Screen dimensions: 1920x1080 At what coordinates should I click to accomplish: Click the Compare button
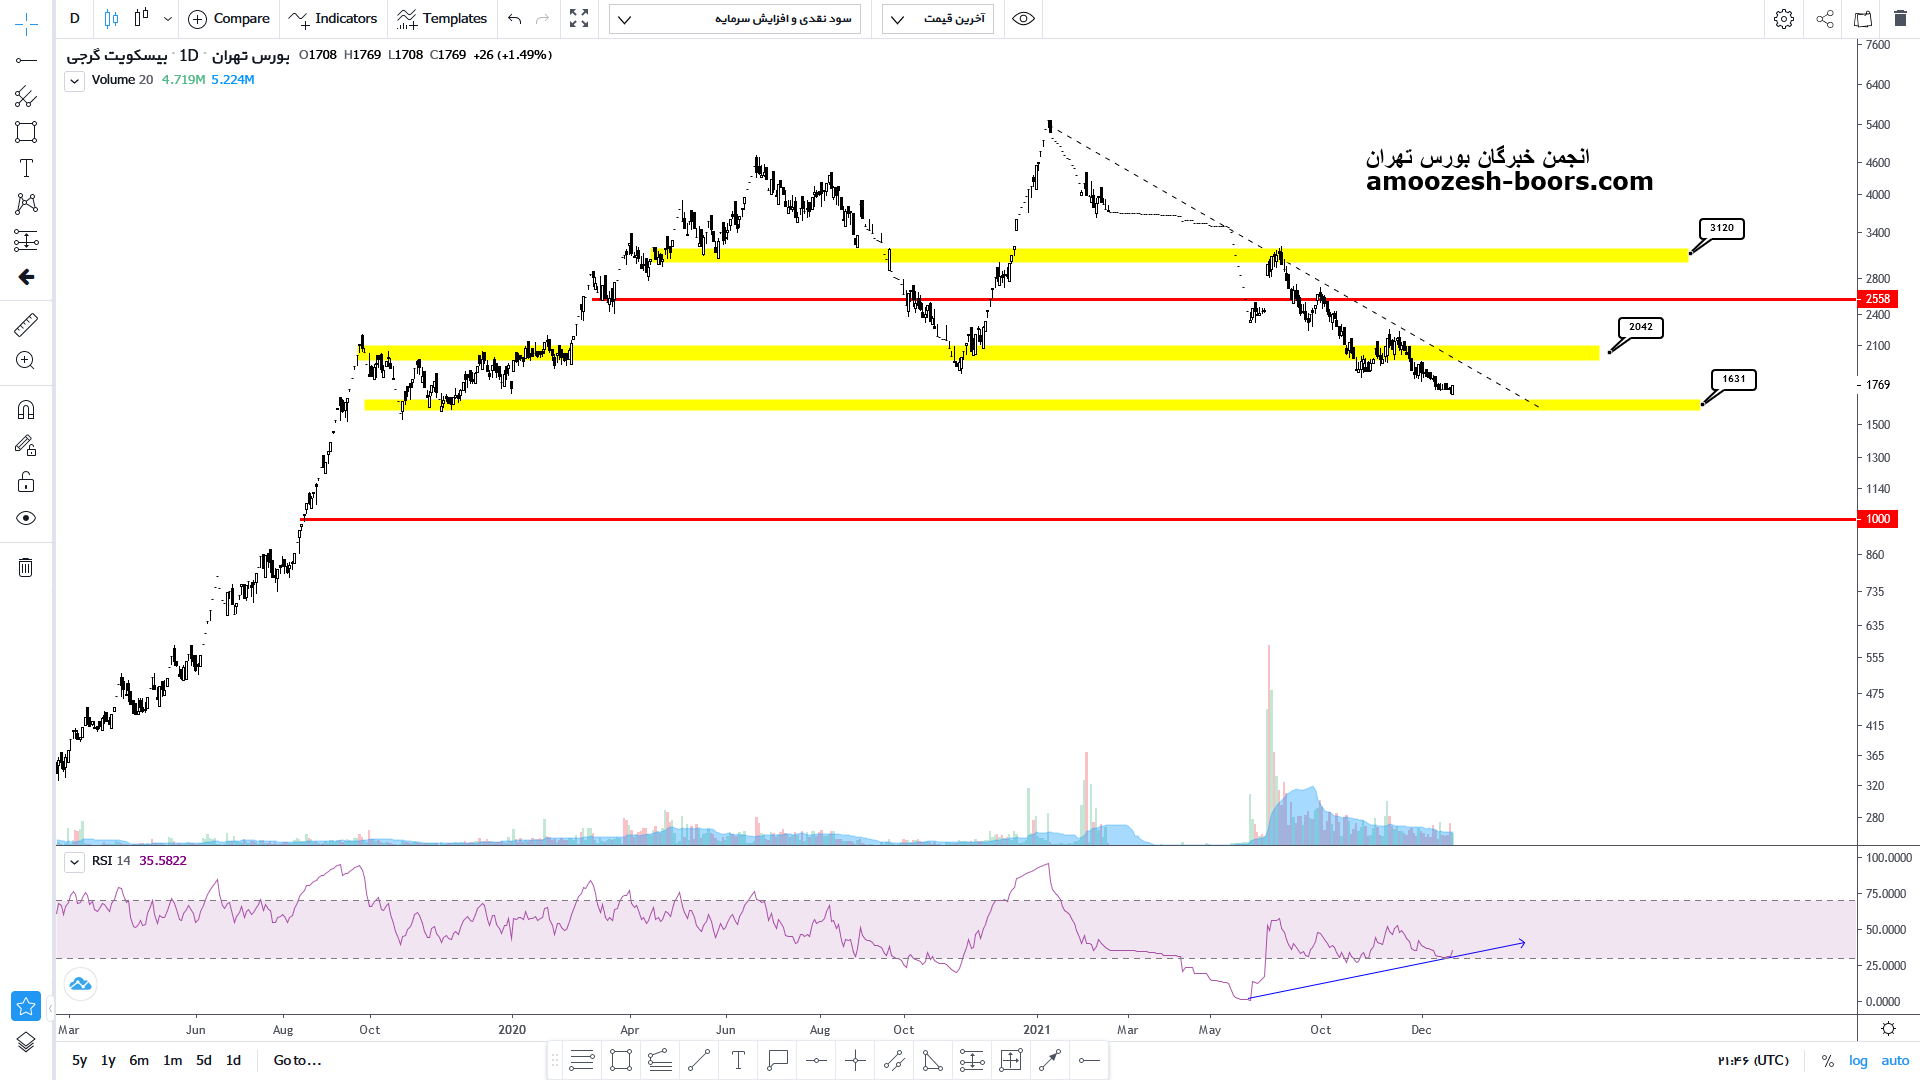(x=229, y=19)
